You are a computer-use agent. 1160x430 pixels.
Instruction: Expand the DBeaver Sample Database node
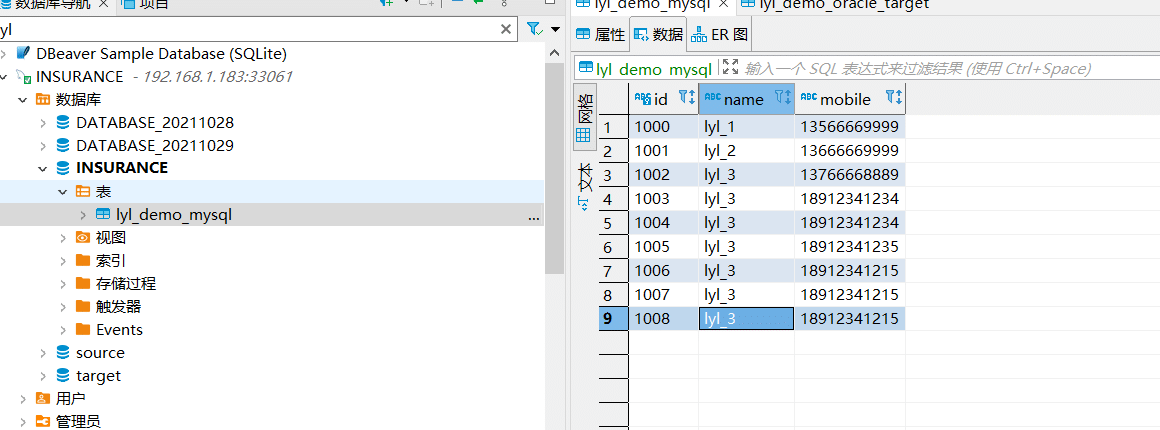tap(5, 53)
